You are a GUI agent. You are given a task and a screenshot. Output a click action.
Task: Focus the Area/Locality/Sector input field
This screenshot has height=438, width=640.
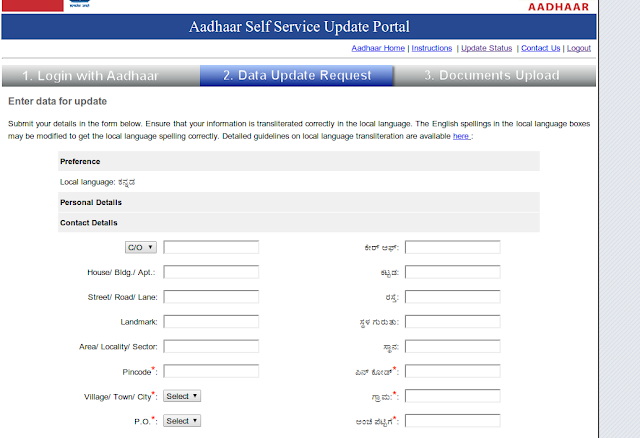pyautogui.click(x=211, y=347)
